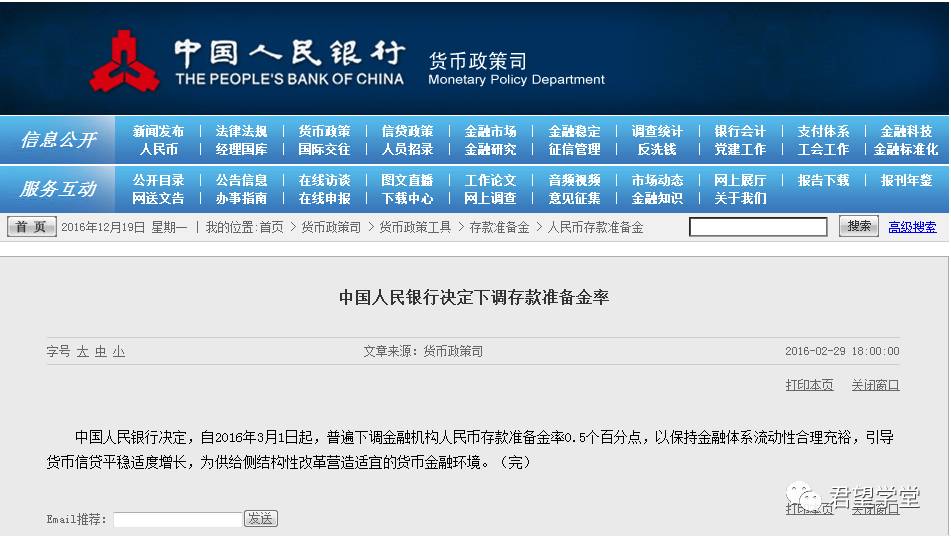
Task: Open 货币政策司 breadcrumb link
Action: pyautogui.click(x=331, y=227)
